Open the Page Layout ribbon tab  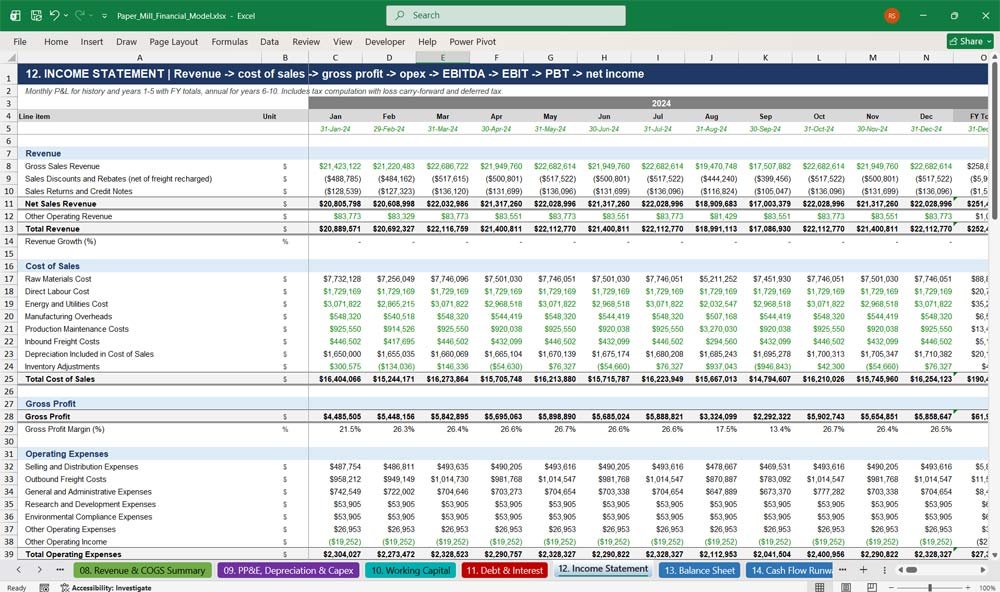[173, 41]
